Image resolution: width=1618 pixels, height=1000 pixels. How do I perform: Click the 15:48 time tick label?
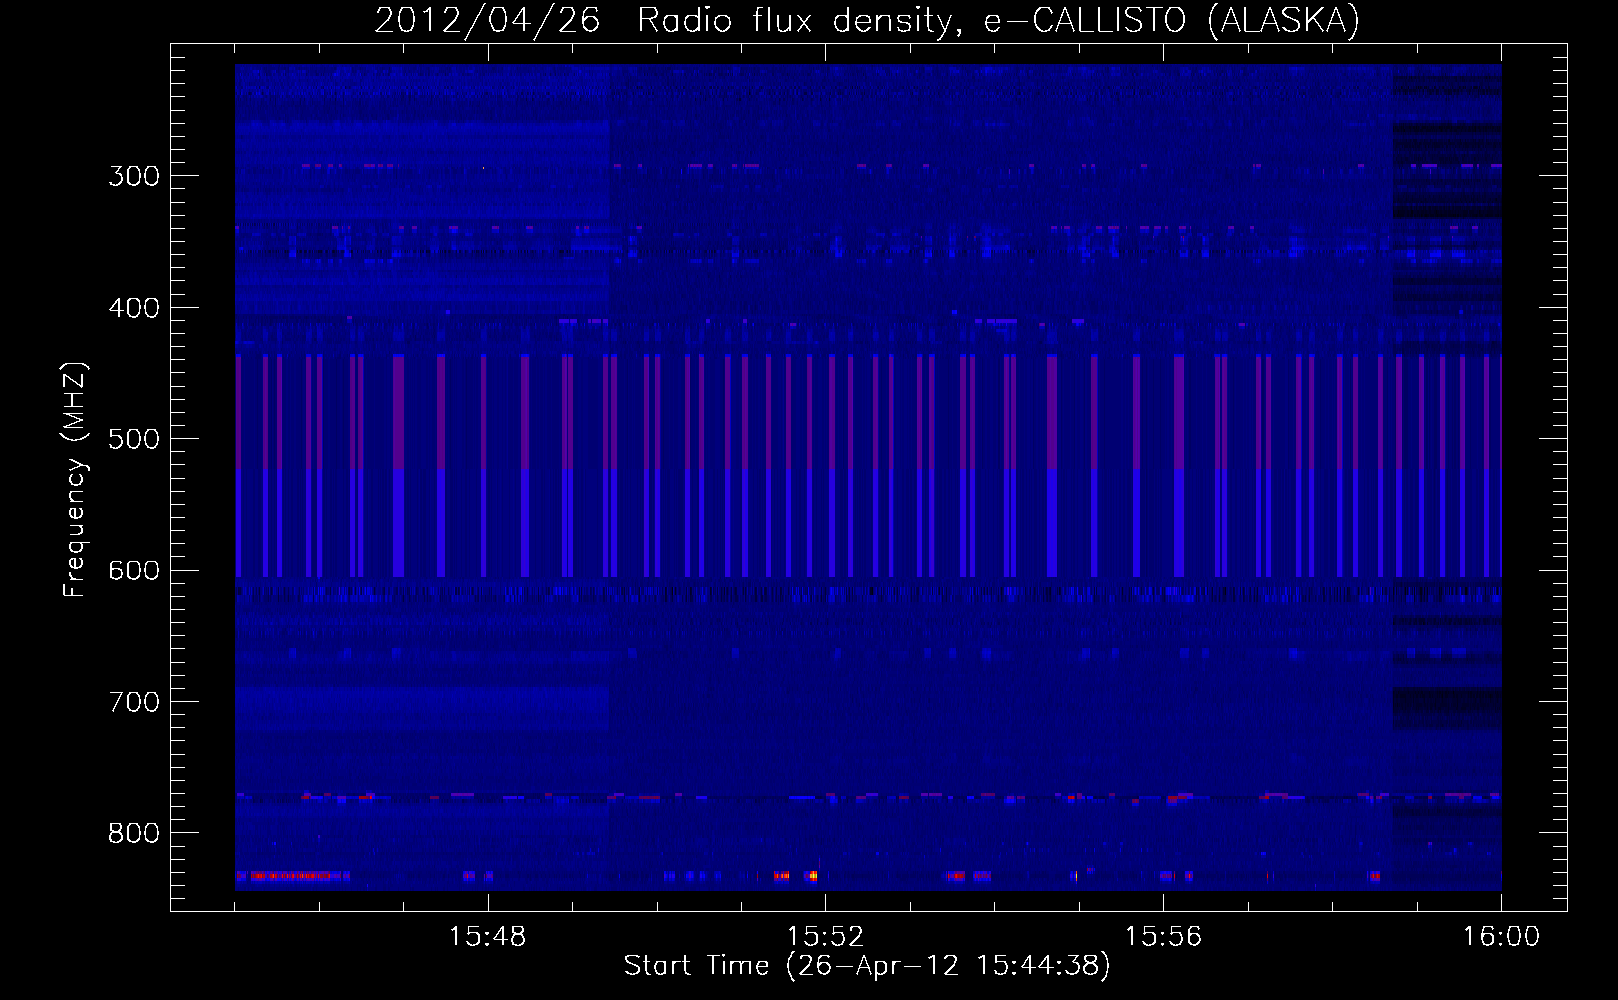(488, 937)
